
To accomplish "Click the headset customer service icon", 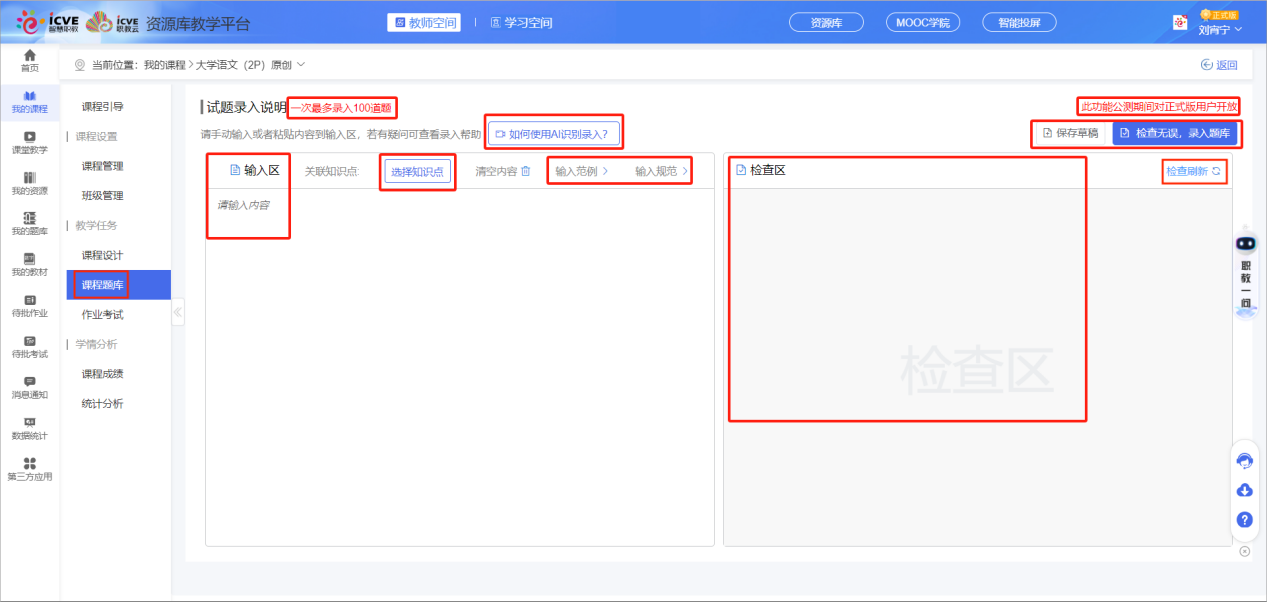I will click(x=1245, y=461).
